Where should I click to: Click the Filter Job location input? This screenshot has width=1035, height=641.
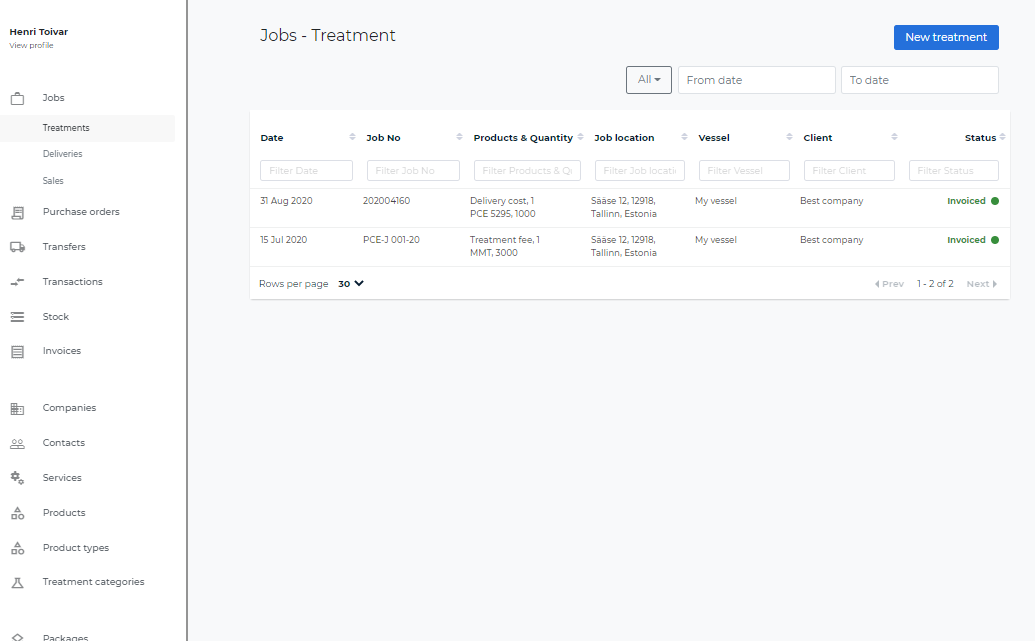tap(640, 170)
